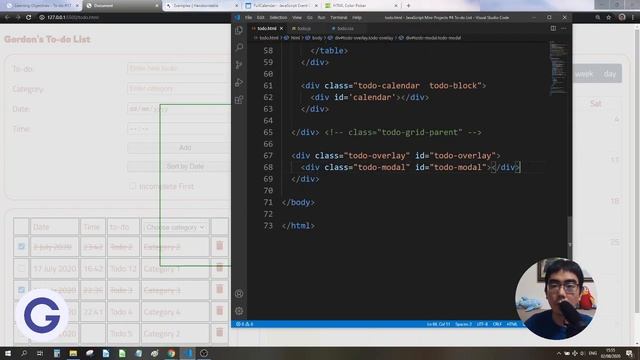This screenshot has height=360, width=640.
Task: Uncheck the first completed todo row checkbox
Action: [x=21, y=247]
